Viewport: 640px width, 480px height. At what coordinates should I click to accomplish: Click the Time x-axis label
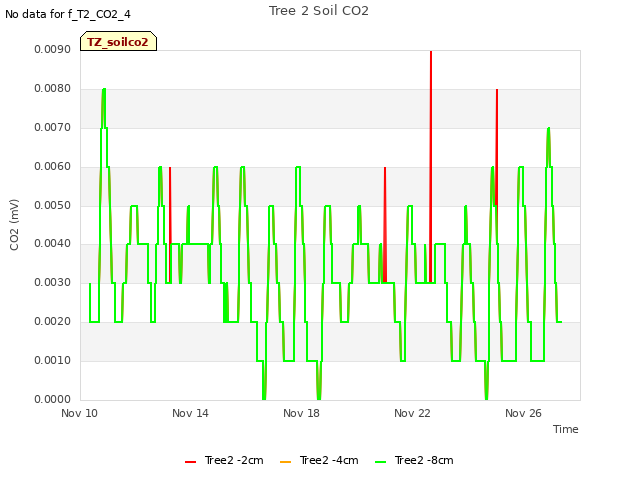pos(565,429)
